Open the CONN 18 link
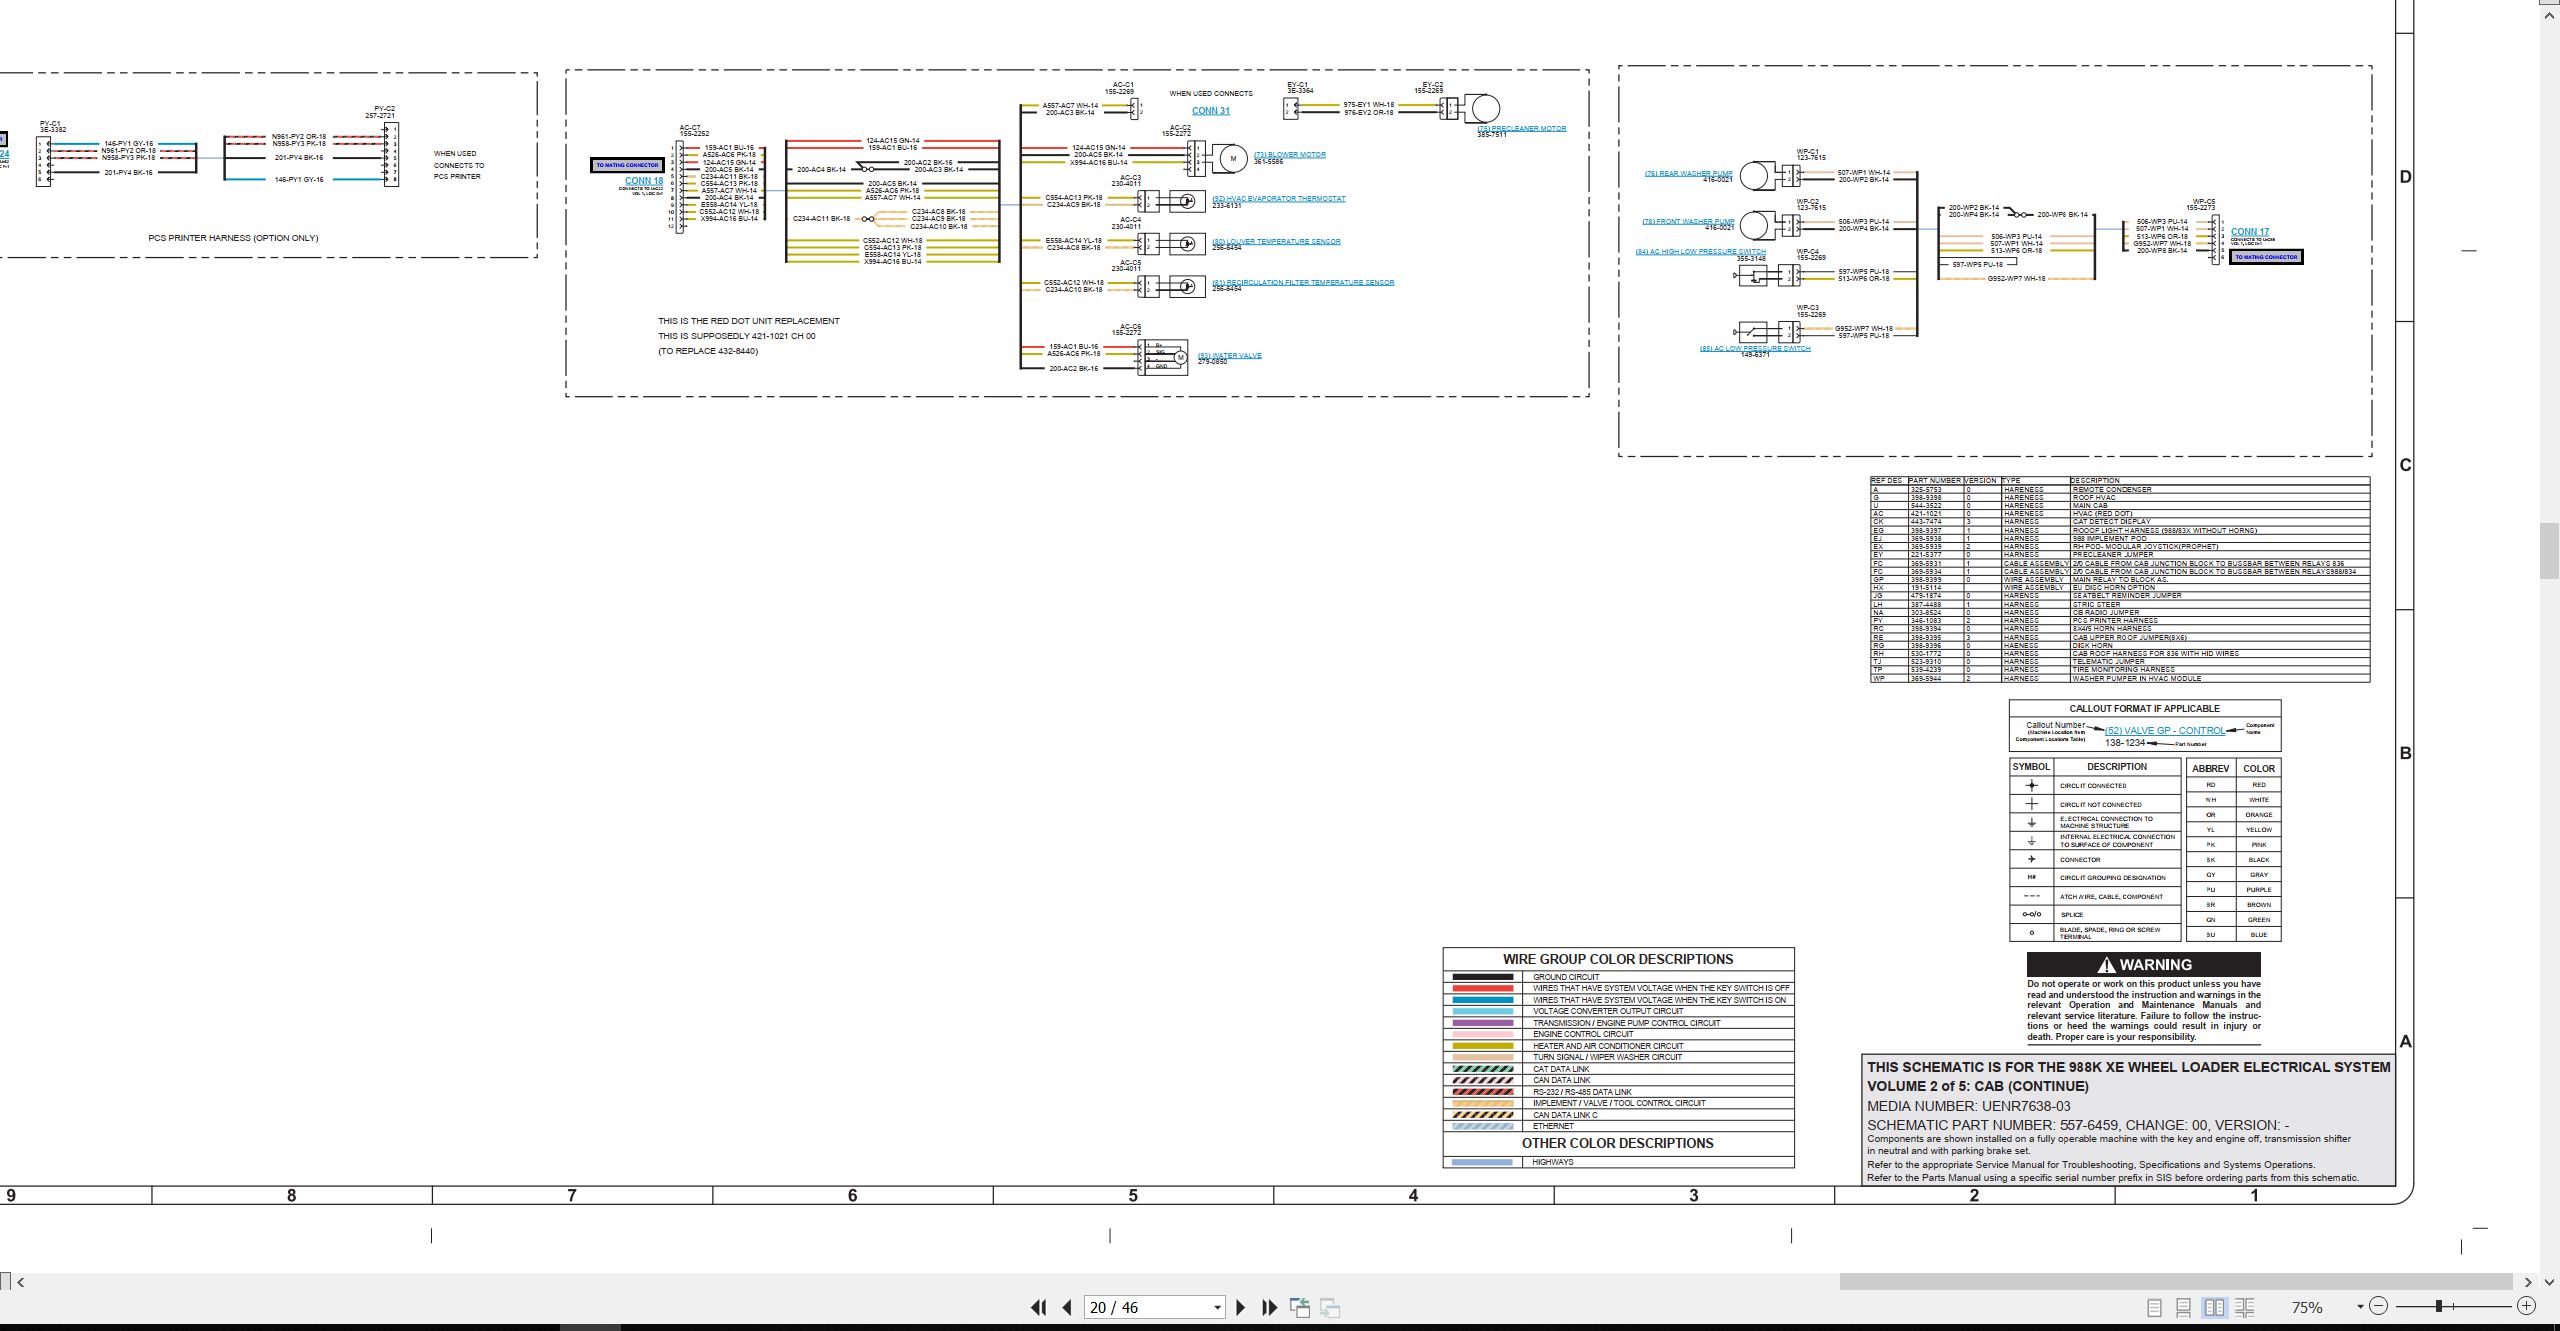Image resolution: width=2560 pixels, height=1331 pixels. (x=644, y=181)
